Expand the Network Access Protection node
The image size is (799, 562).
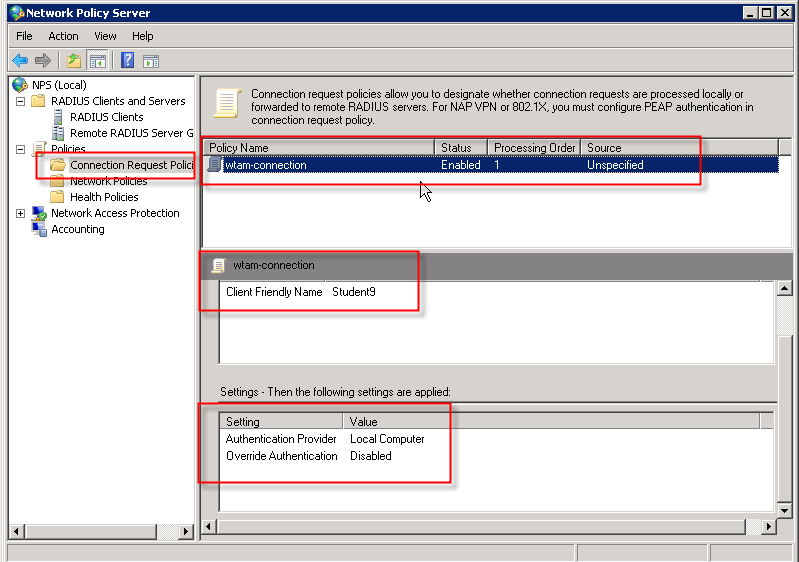(x=20, y=213)
